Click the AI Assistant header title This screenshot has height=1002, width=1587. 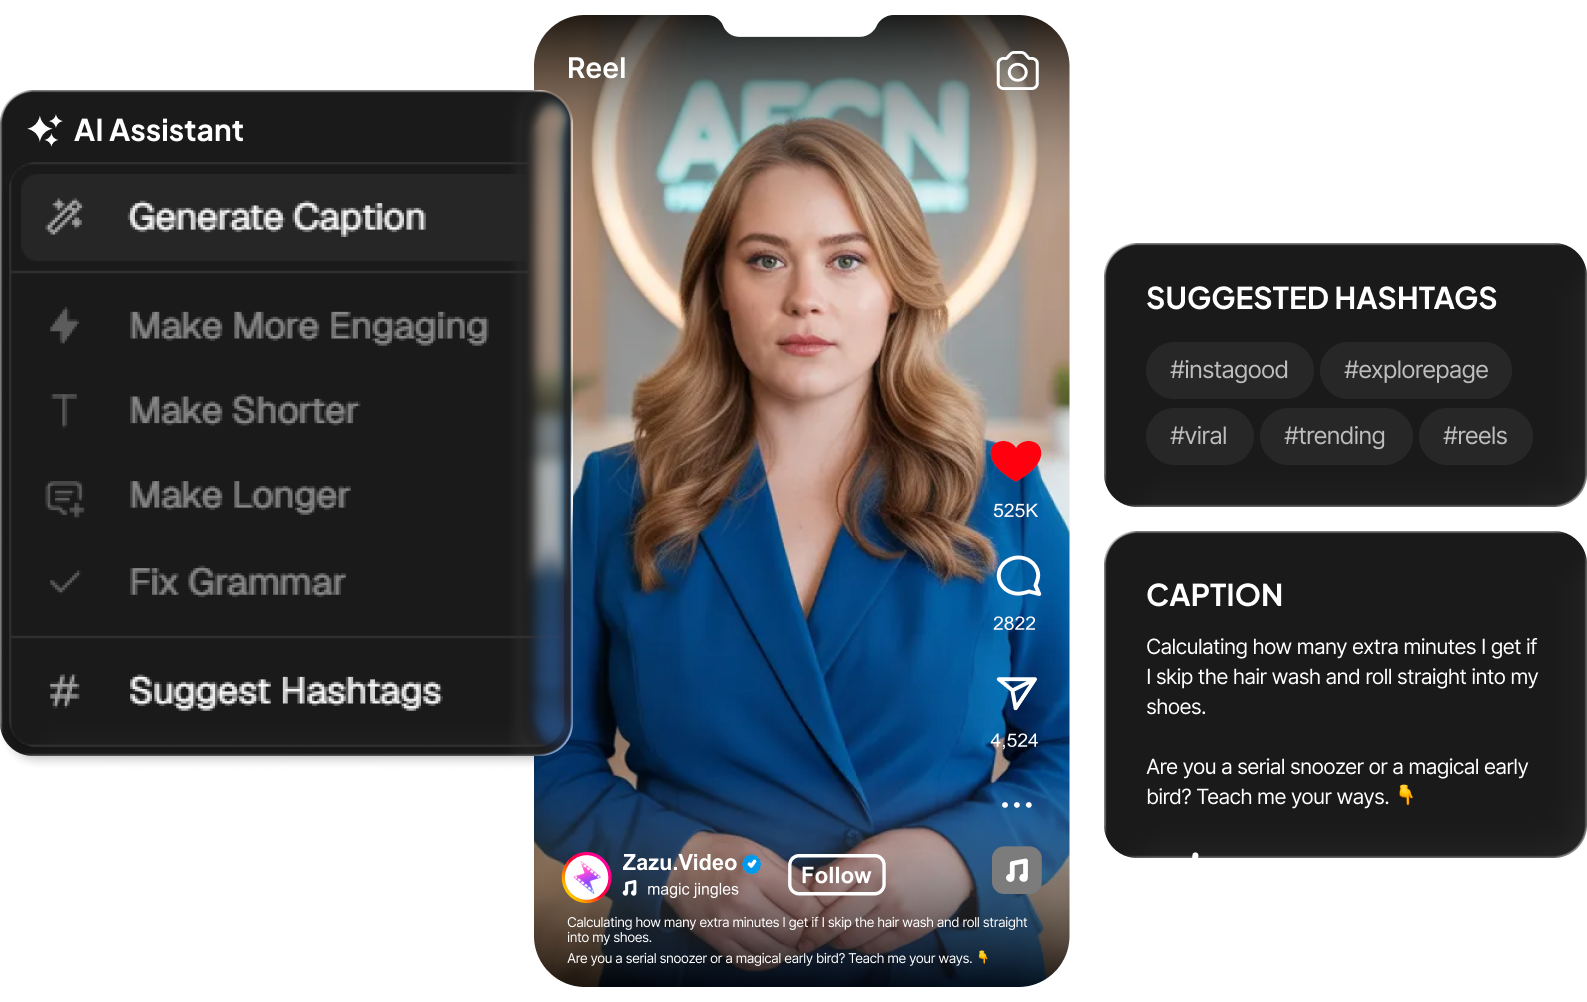tap(159, 130)
